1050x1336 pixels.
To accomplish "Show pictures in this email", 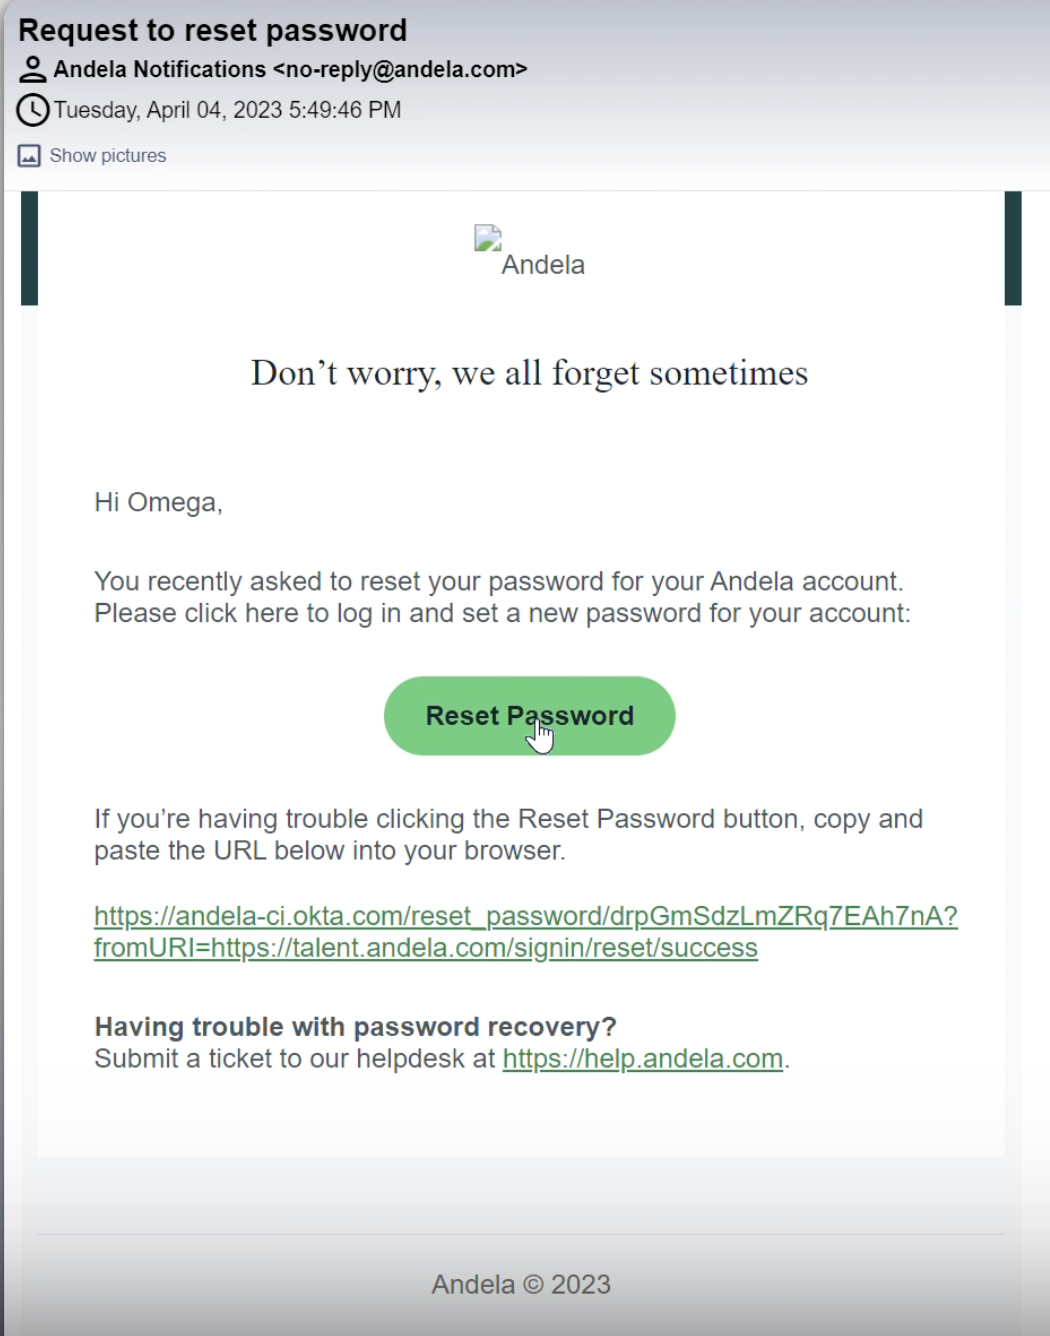I will tap(107, 156).
